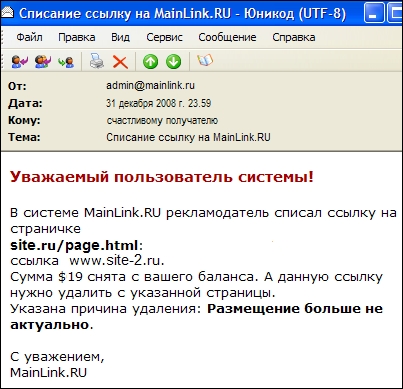The image size is (403, 389).
Task: Open the Сервис menu
Action: [164, 37]
